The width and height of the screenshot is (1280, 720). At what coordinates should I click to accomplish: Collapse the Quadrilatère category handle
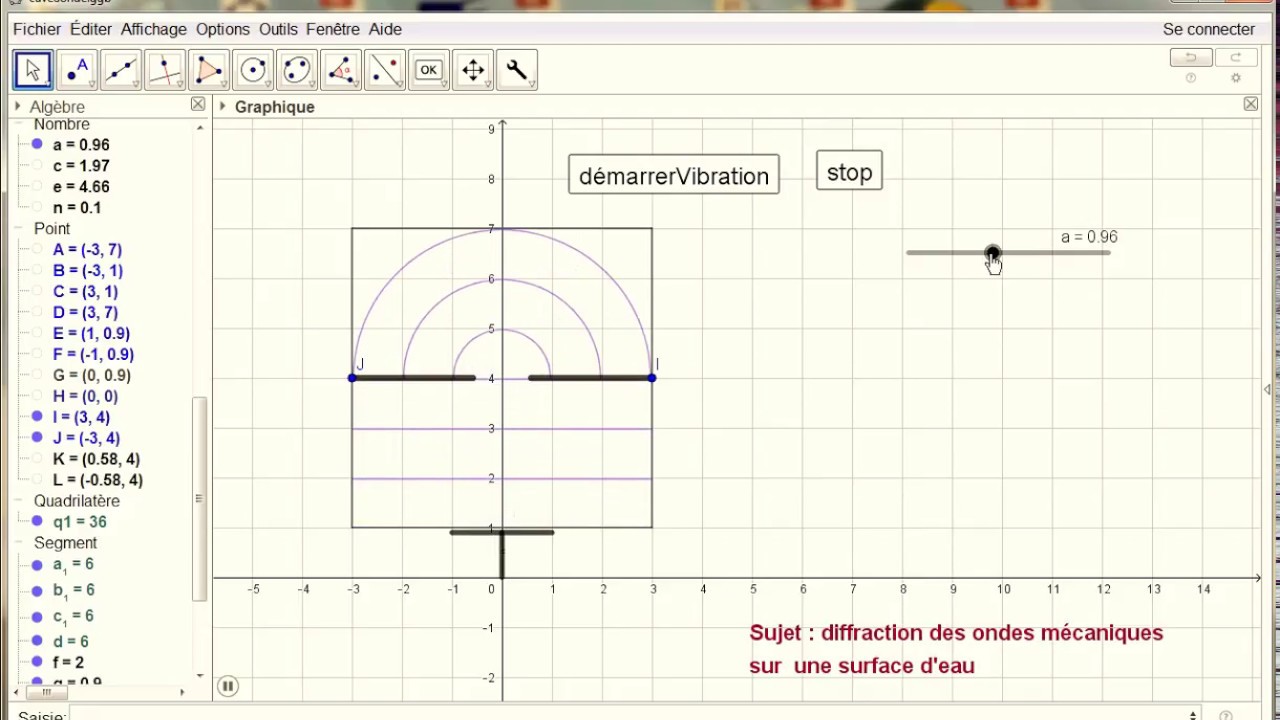(x=20, y=501)
